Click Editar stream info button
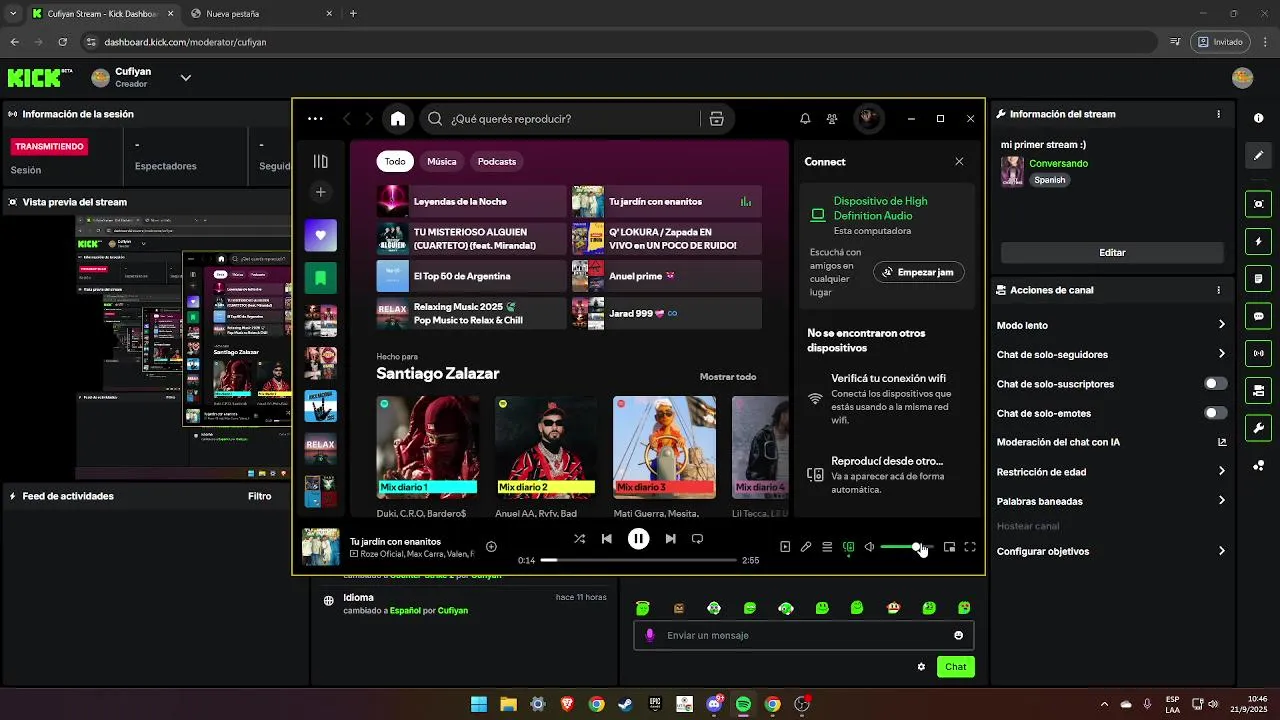Screen dimensions: 1280x720 coord(1112,253)
